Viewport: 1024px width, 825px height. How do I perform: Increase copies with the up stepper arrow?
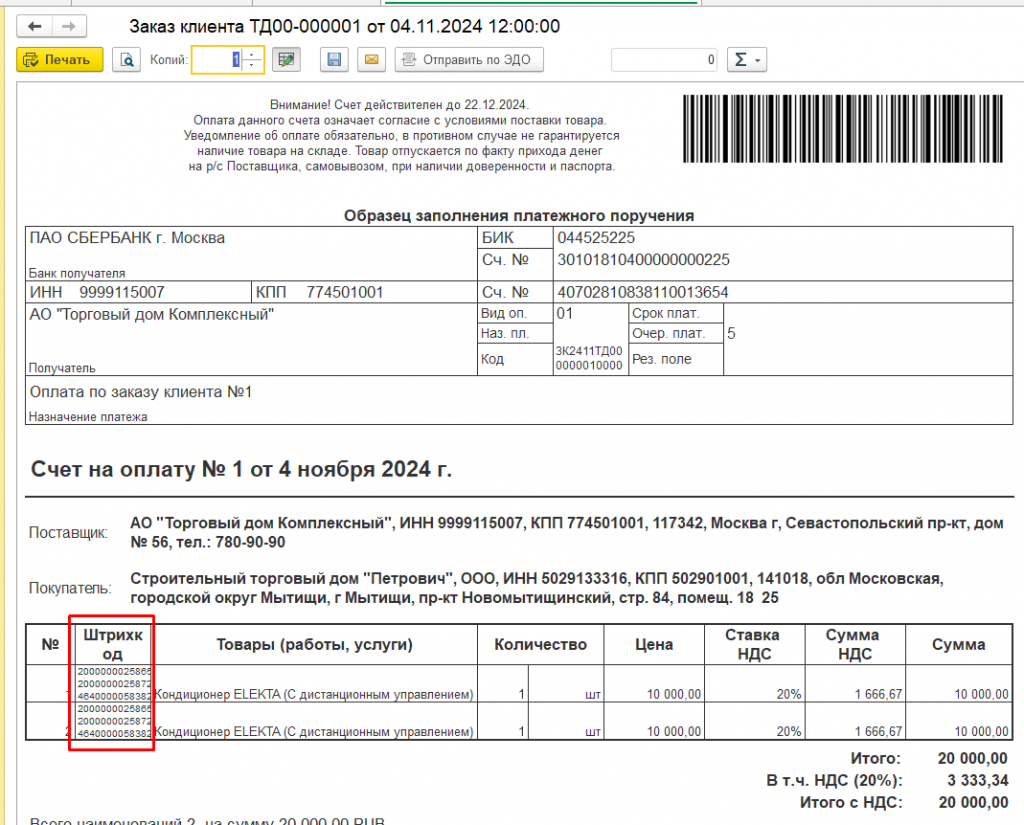click(x=252, y=54)
